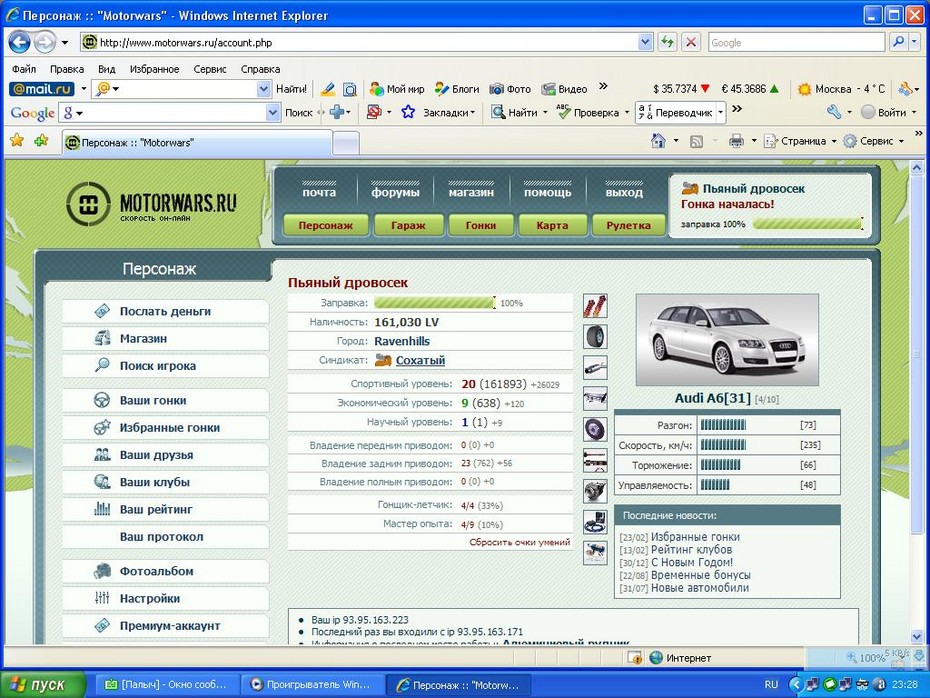This screenshot has width=930, height=698.
Task: Click the Audi A6 car thumbnail
Action: point(727,340)
